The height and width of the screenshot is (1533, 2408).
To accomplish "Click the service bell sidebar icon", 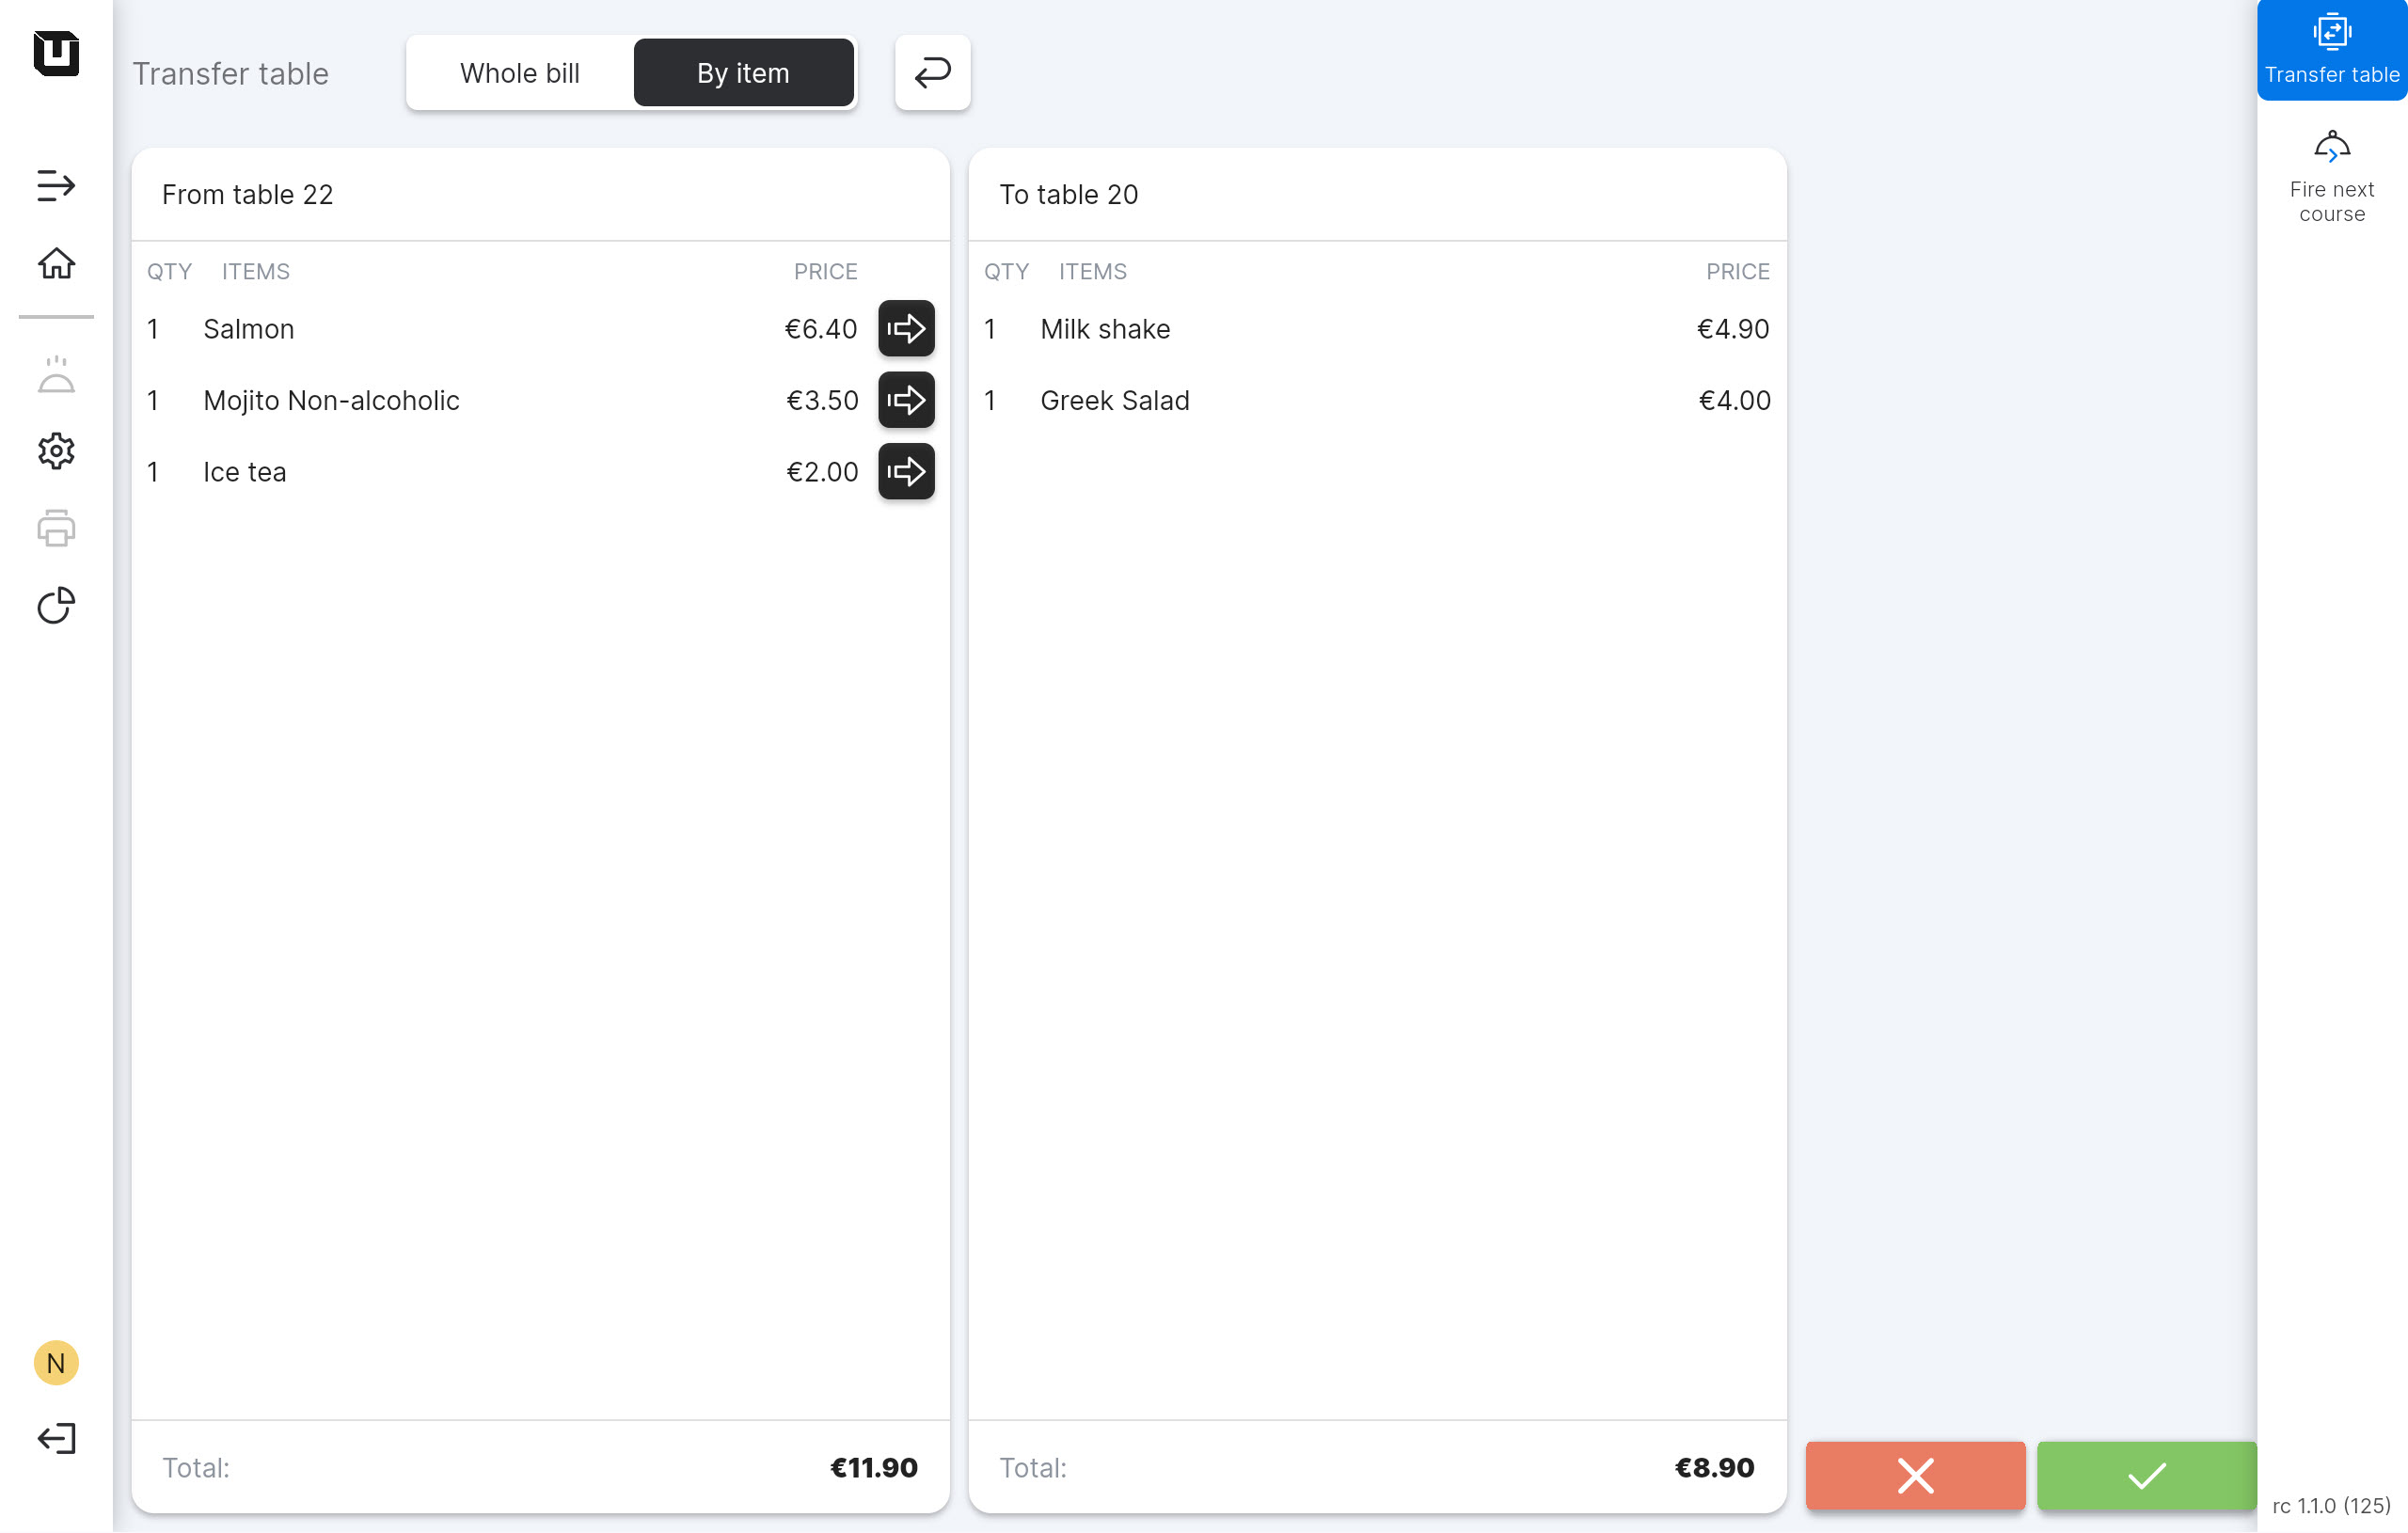I will tap(56, 375).
